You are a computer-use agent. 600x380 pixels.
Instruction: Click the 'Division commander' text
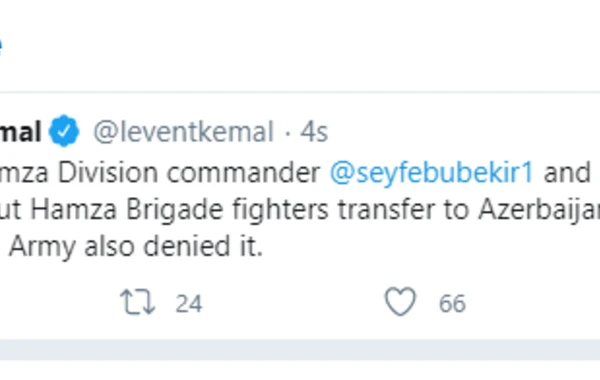pyautogui.click(x=189, y=173)
